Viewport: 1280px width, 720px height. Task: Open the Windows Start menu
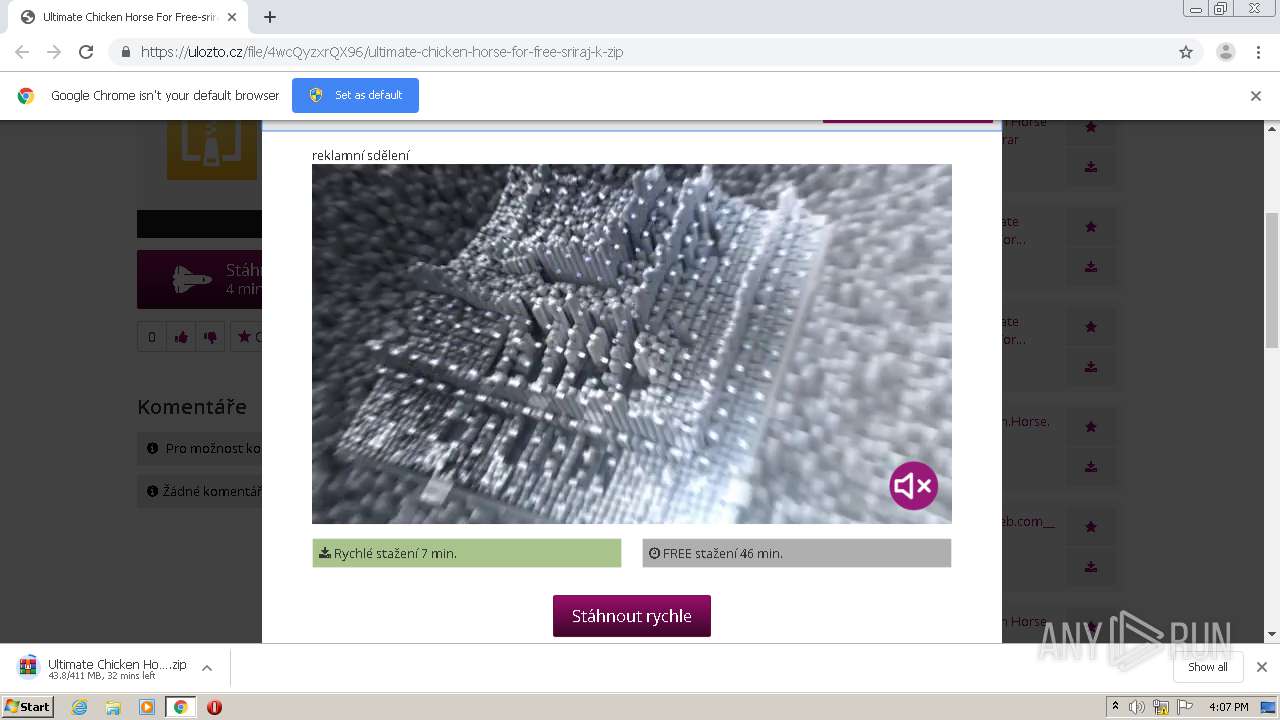pyautogui.click(x=27, y=707)
